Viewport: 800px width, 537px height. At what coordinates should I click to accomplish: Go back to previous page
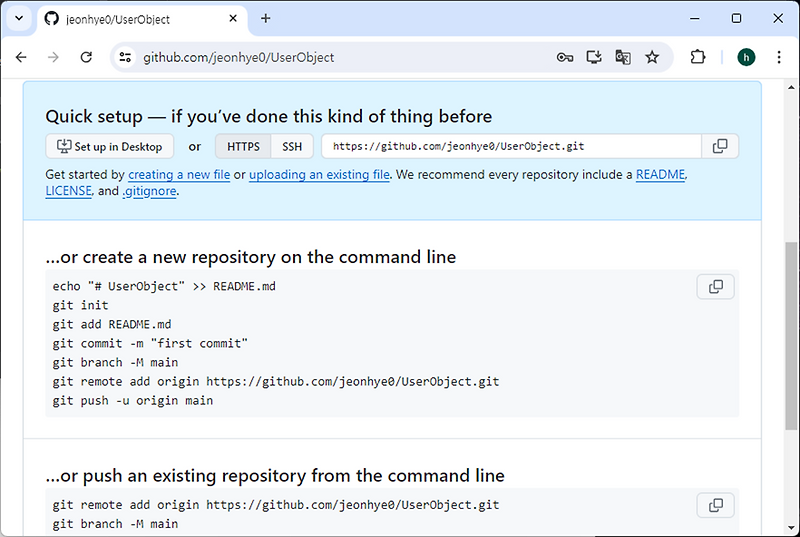[x=21, y=57]
